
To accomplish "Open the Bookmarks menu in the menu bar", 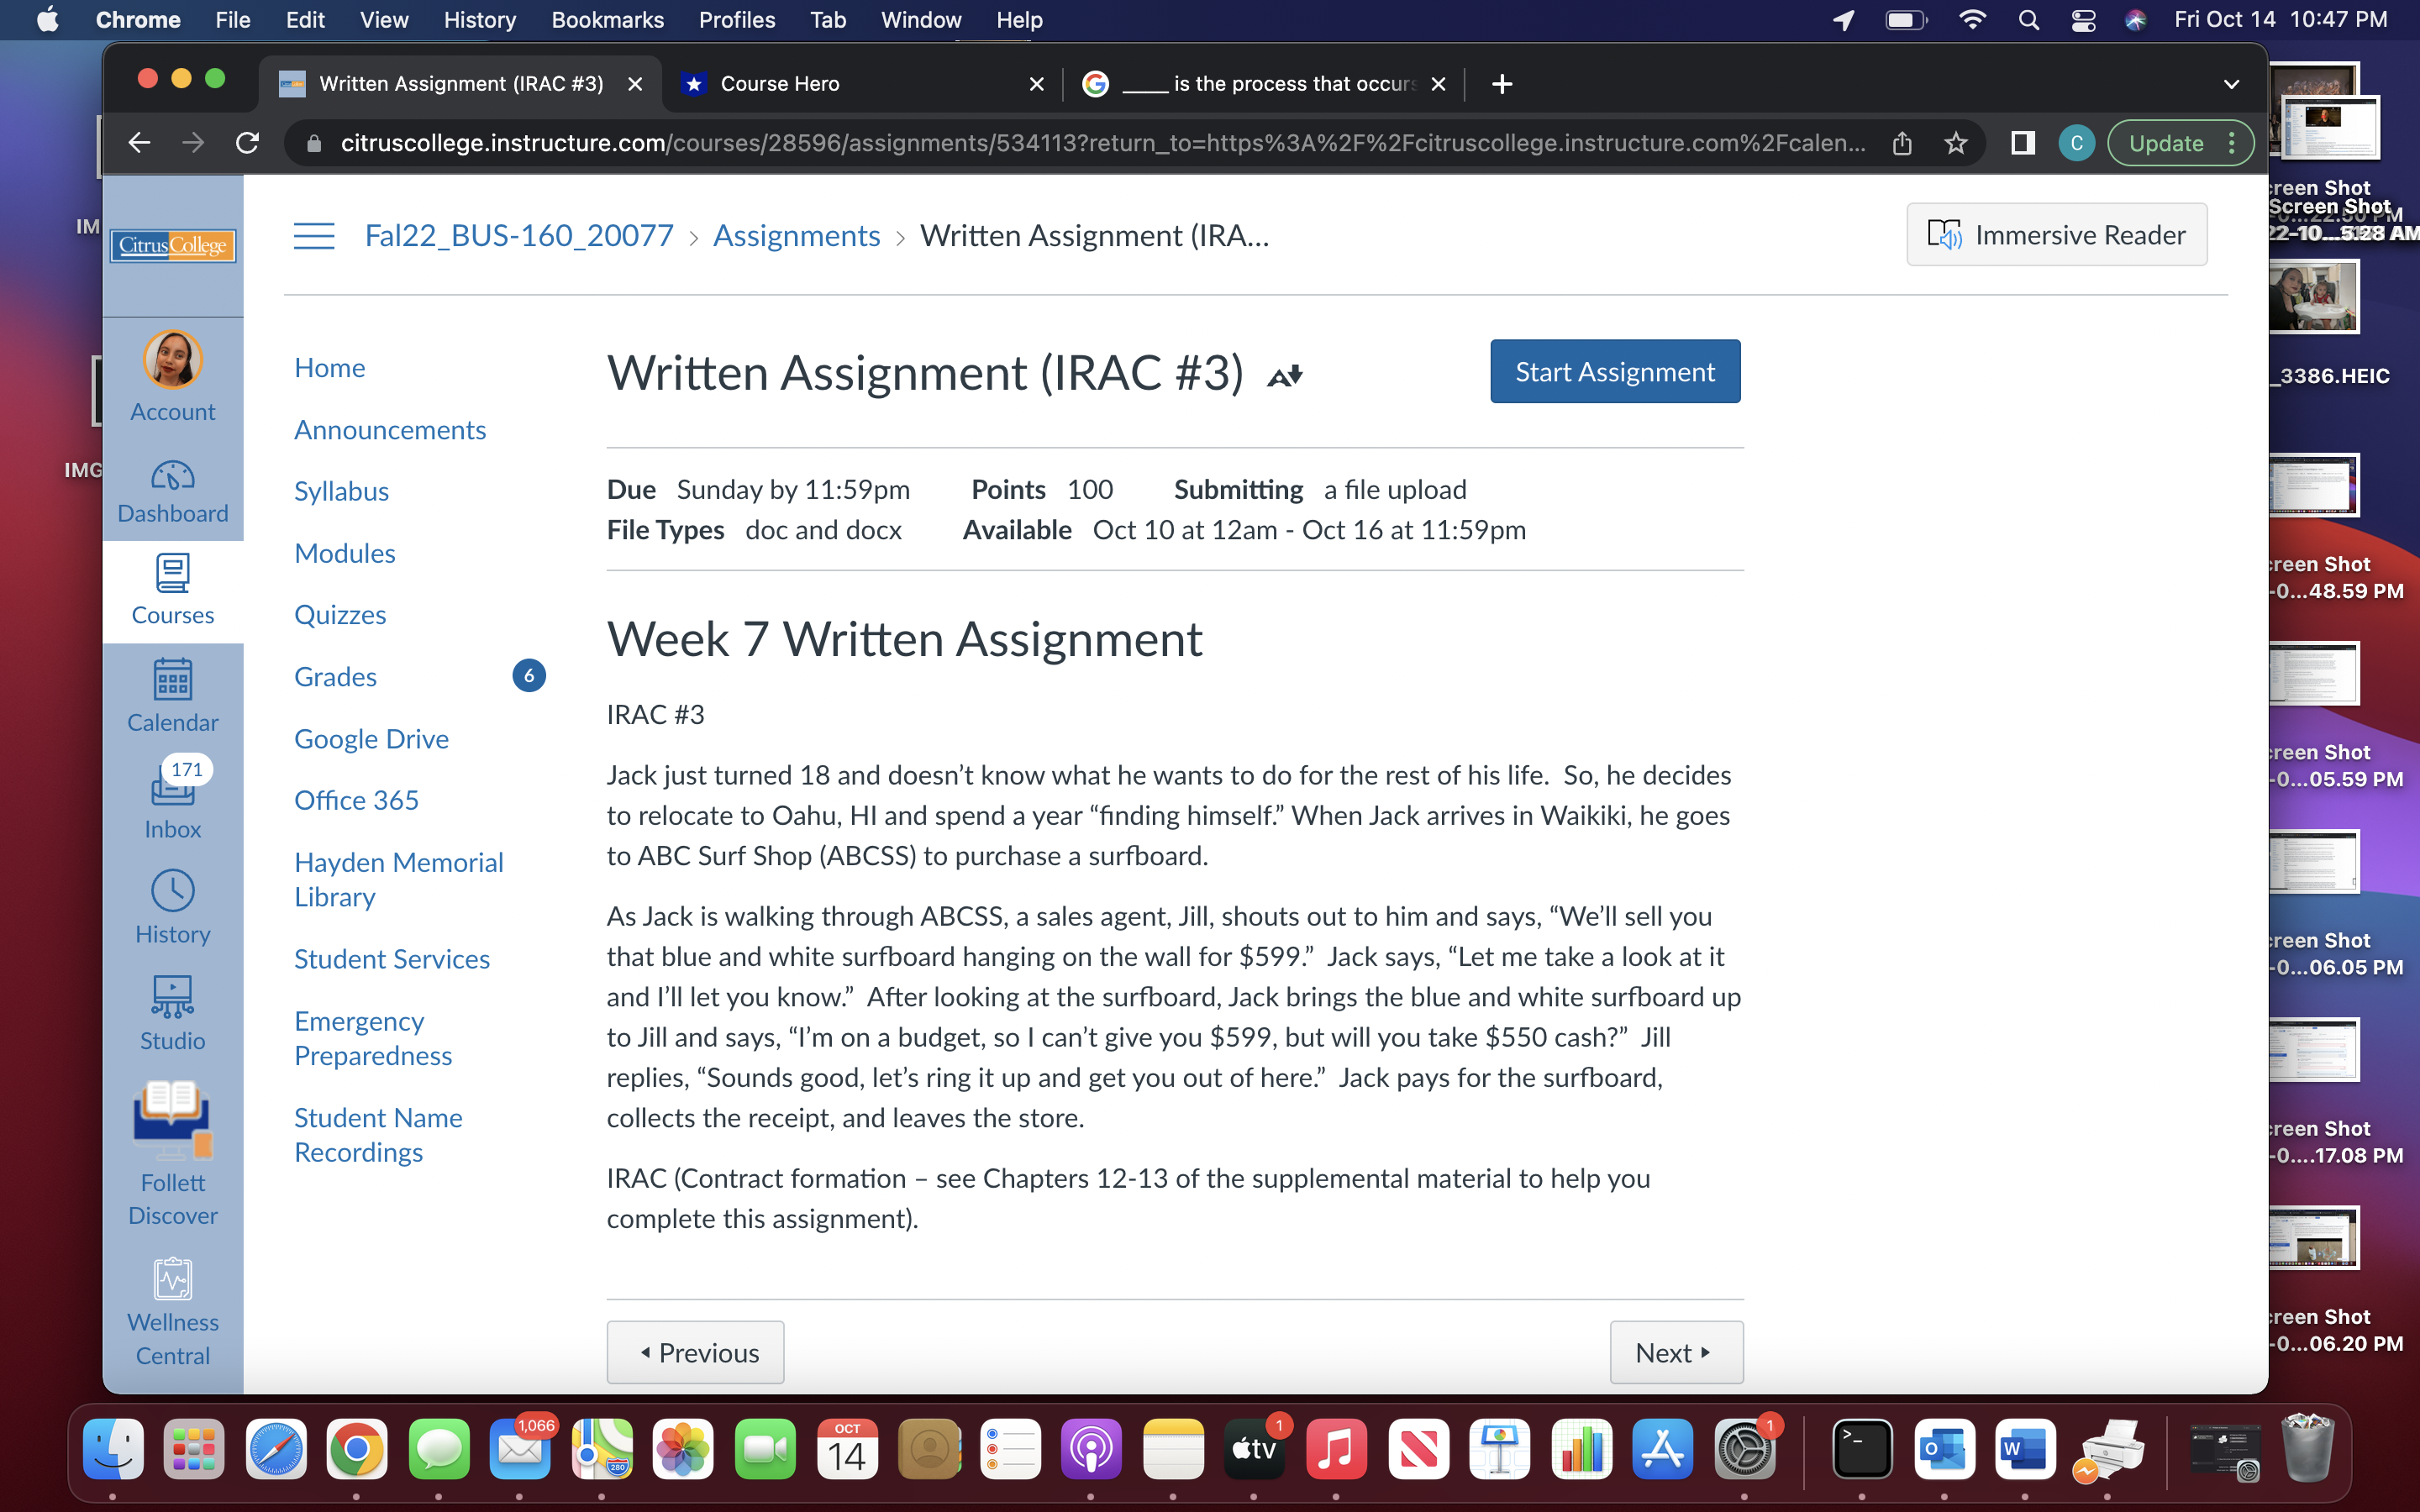I will point(607,19).
